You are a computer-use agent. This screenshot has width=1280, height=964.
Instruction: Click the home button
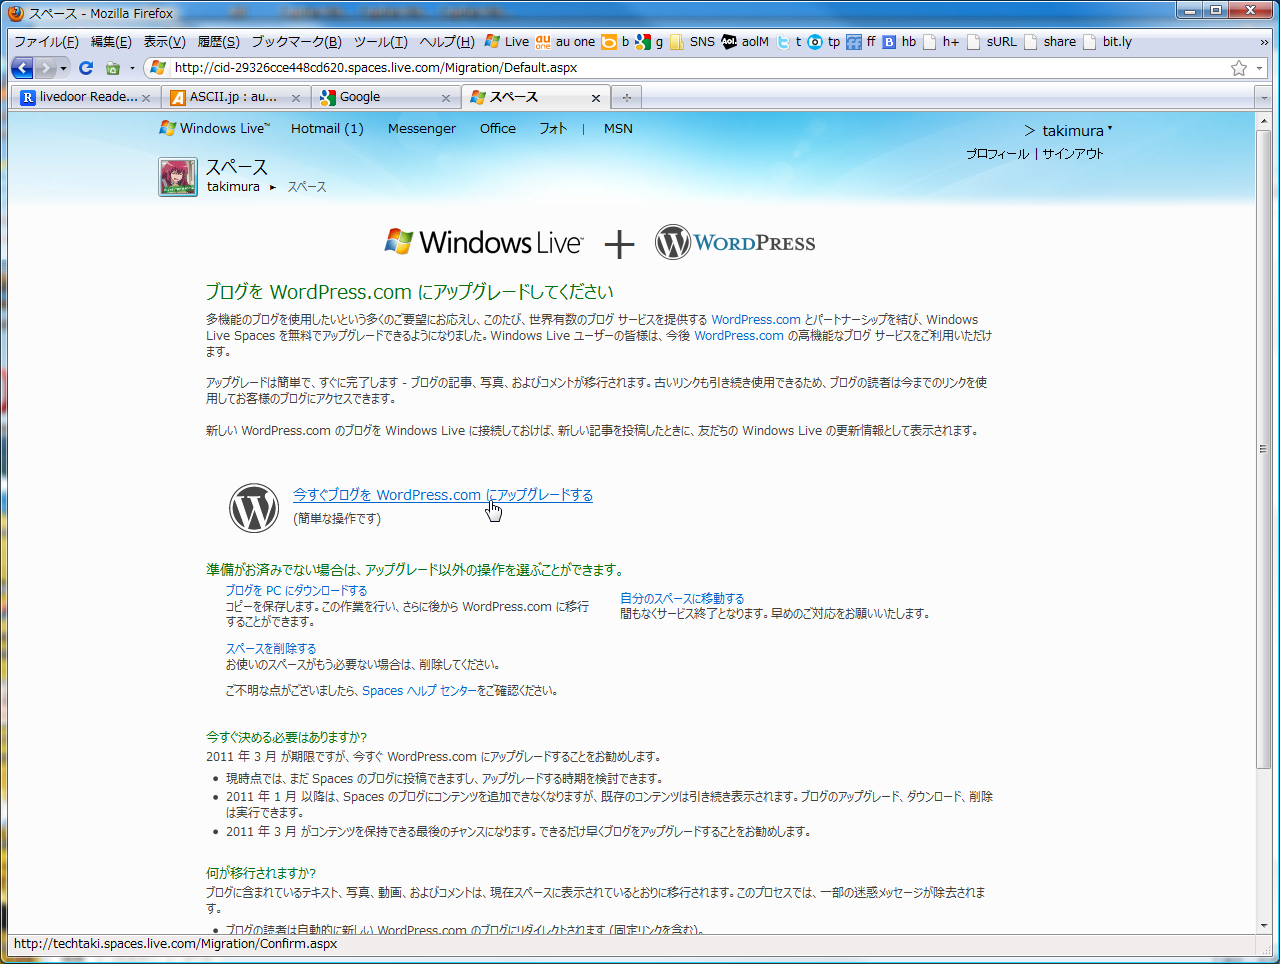[x=113, y=68]
